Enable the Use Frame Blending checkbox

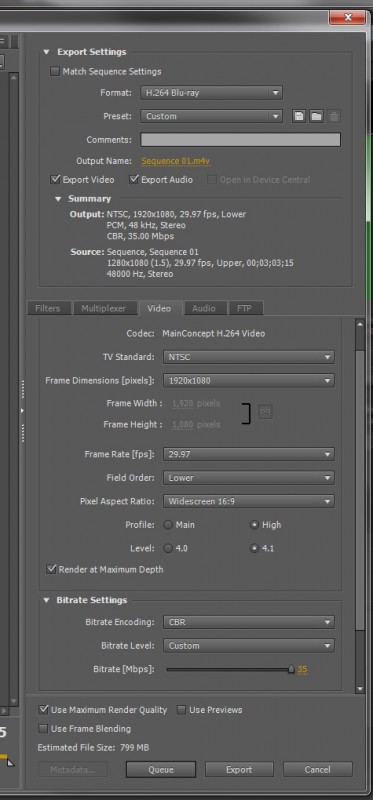tap(43, 729)
